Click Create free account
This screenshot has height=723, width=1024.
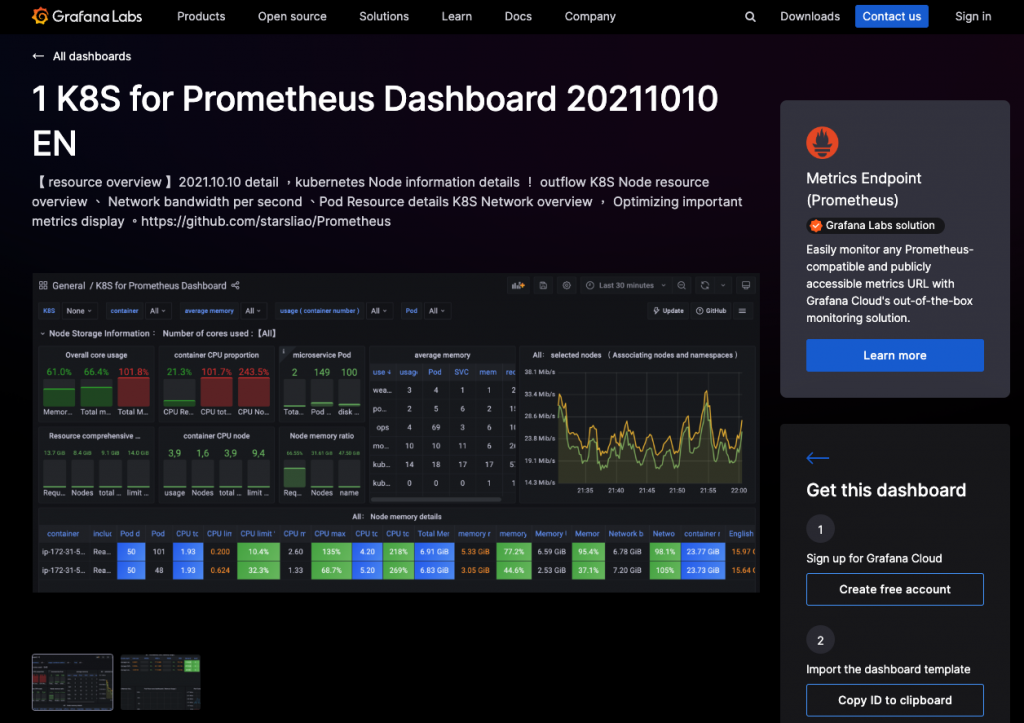tap(895, 589)
